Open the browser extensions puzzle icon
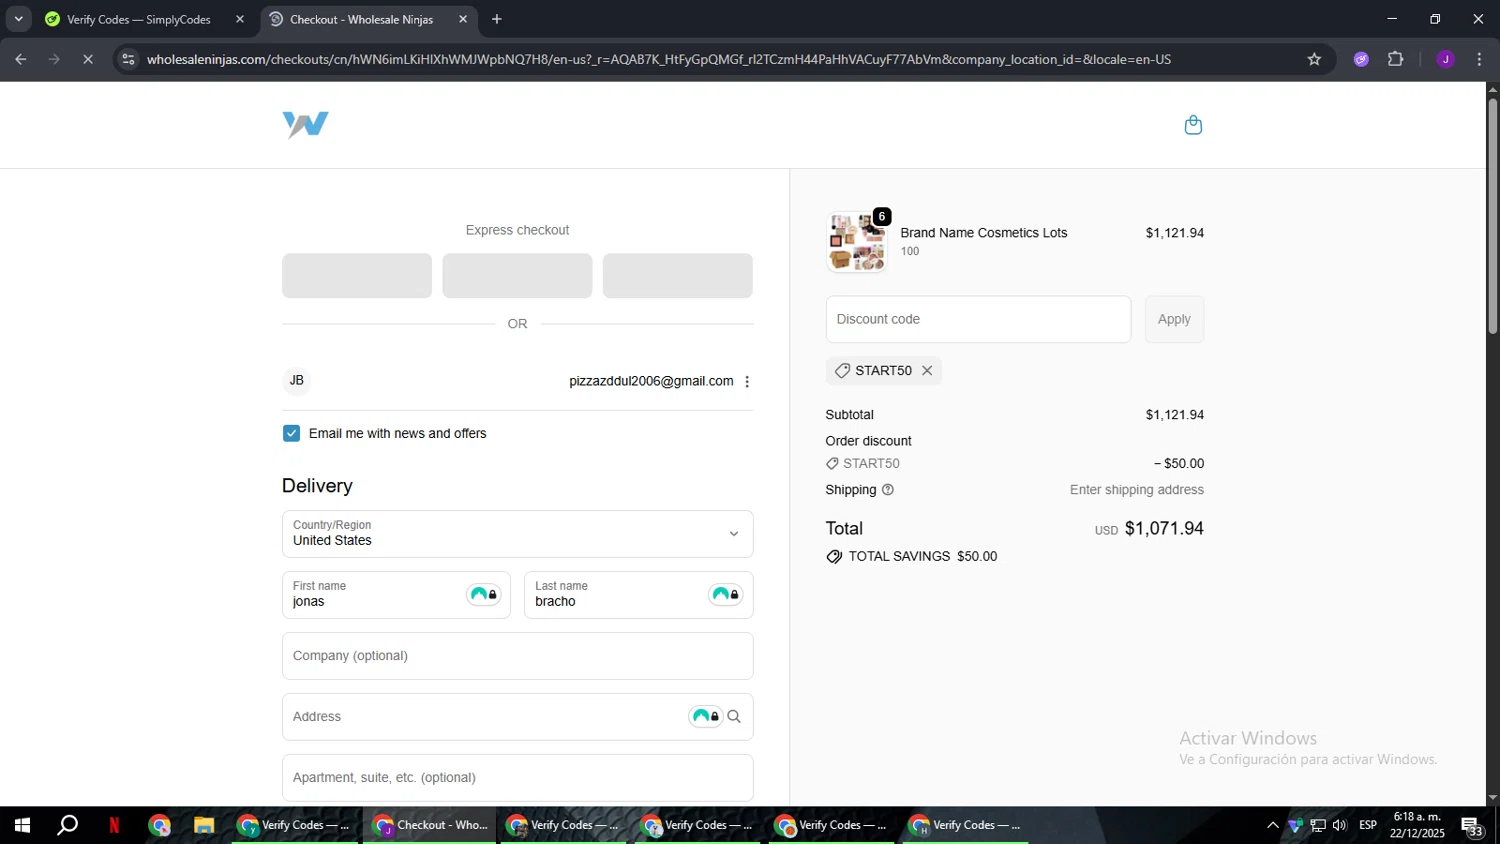 [x=1396, y=59]
